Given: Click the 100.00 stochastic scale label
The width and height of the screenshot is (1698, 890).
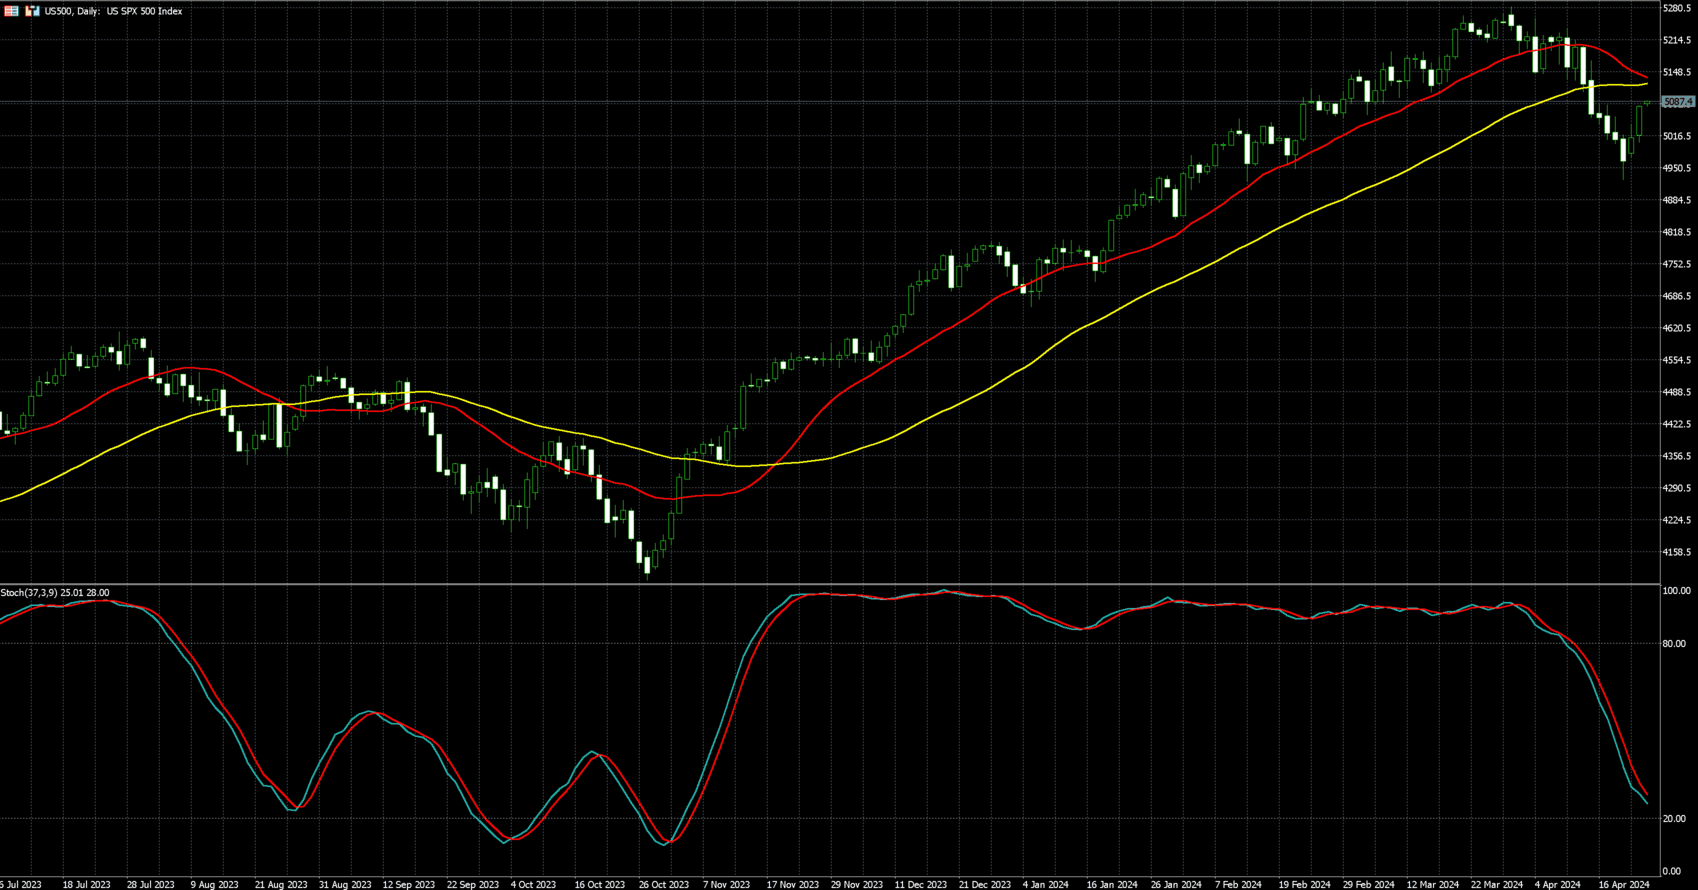Looking at the screenshot, I should tap(1675, 591).
